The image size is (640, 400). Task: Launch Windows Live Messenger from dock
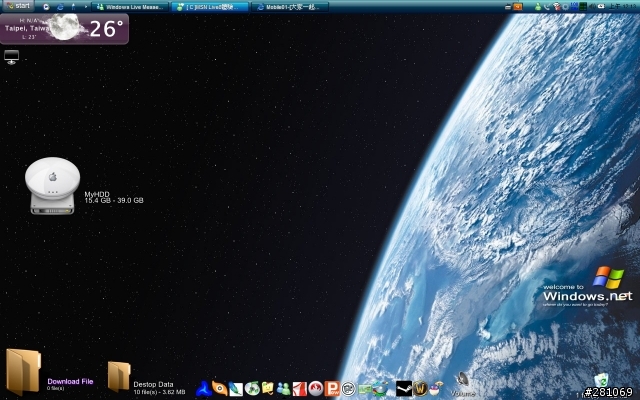284,389
